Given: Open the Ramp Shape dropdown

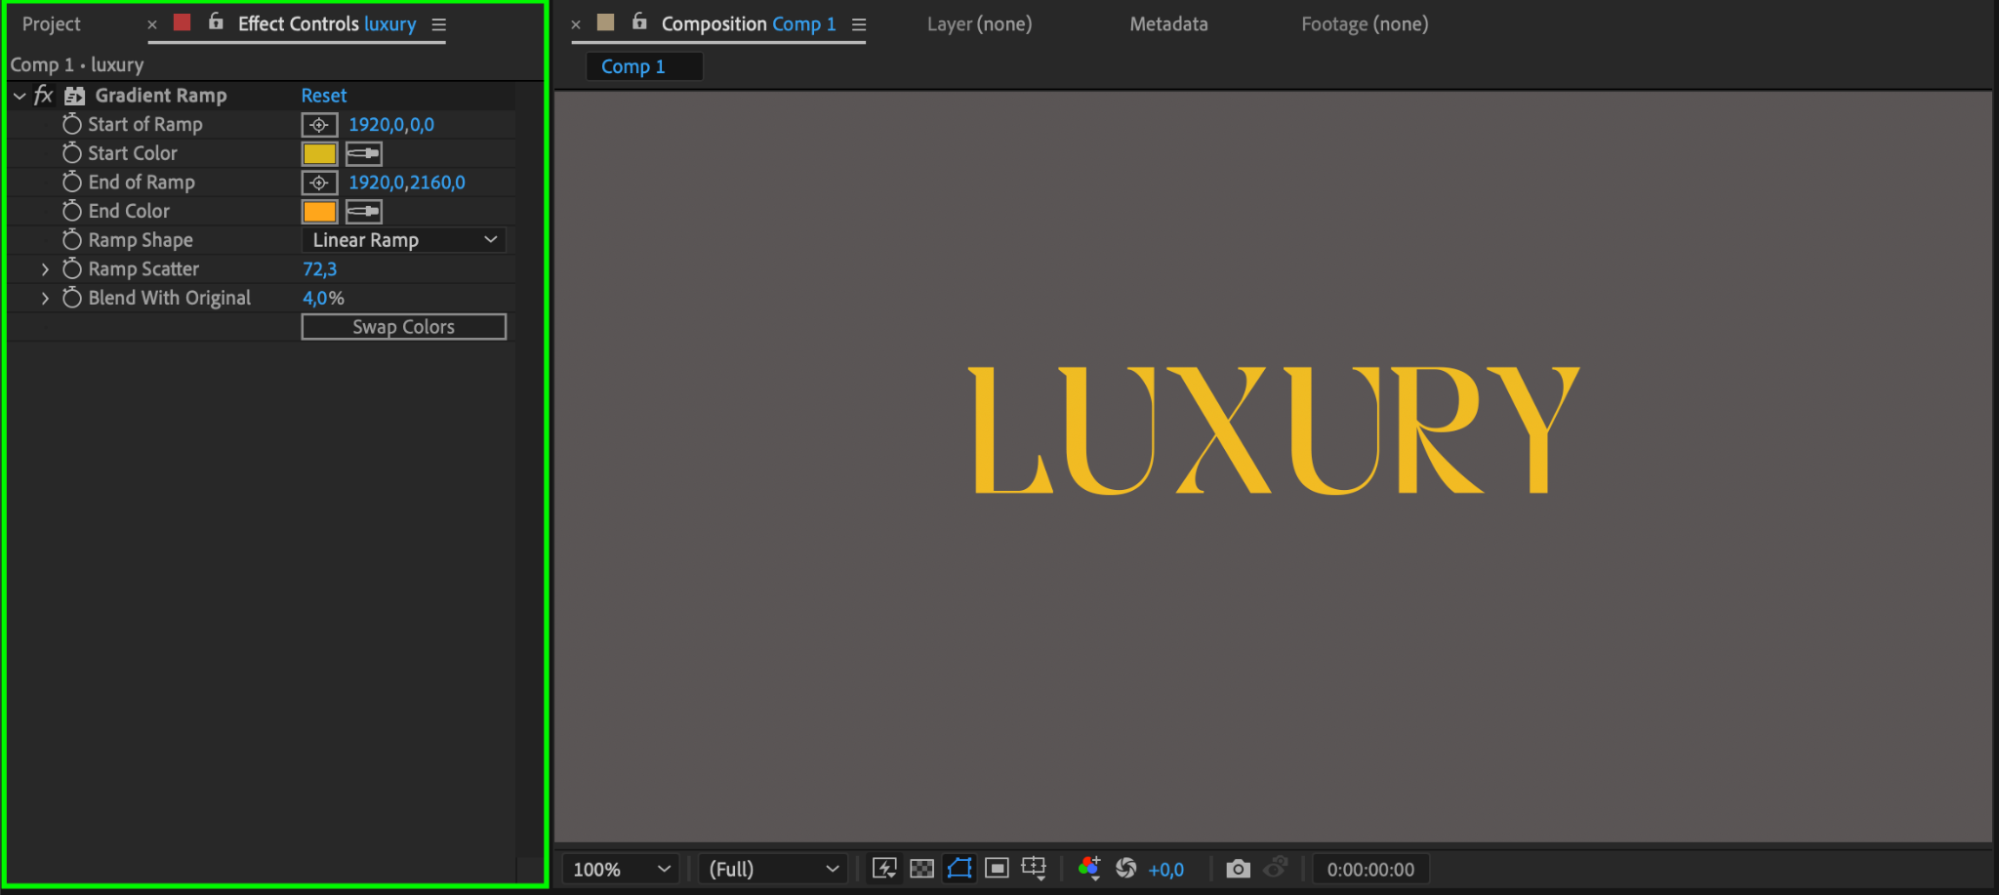Looking at the screenshot, I should (404, 240).
